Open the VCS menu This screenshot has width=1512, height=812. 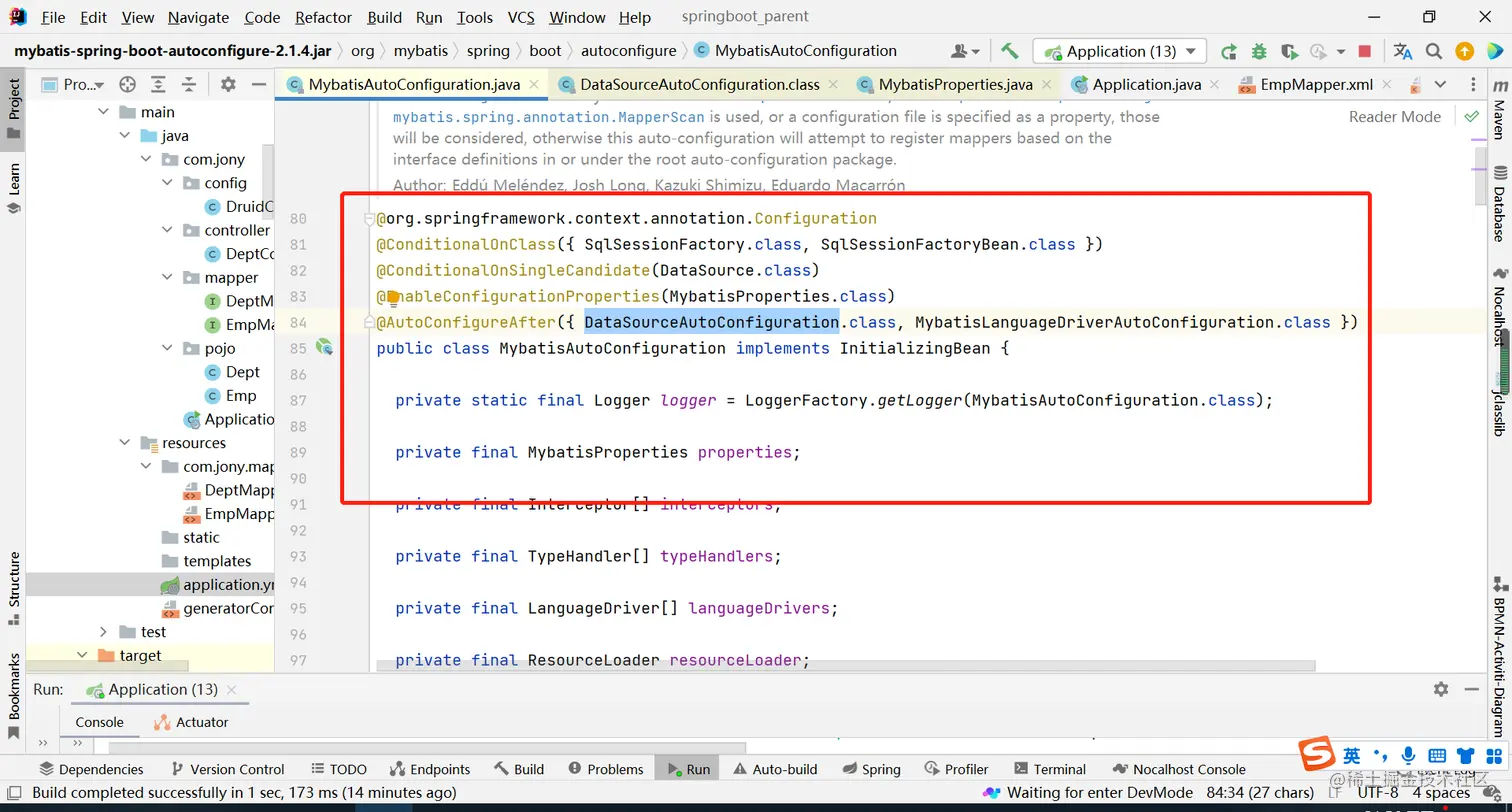[x=521, y=17]
